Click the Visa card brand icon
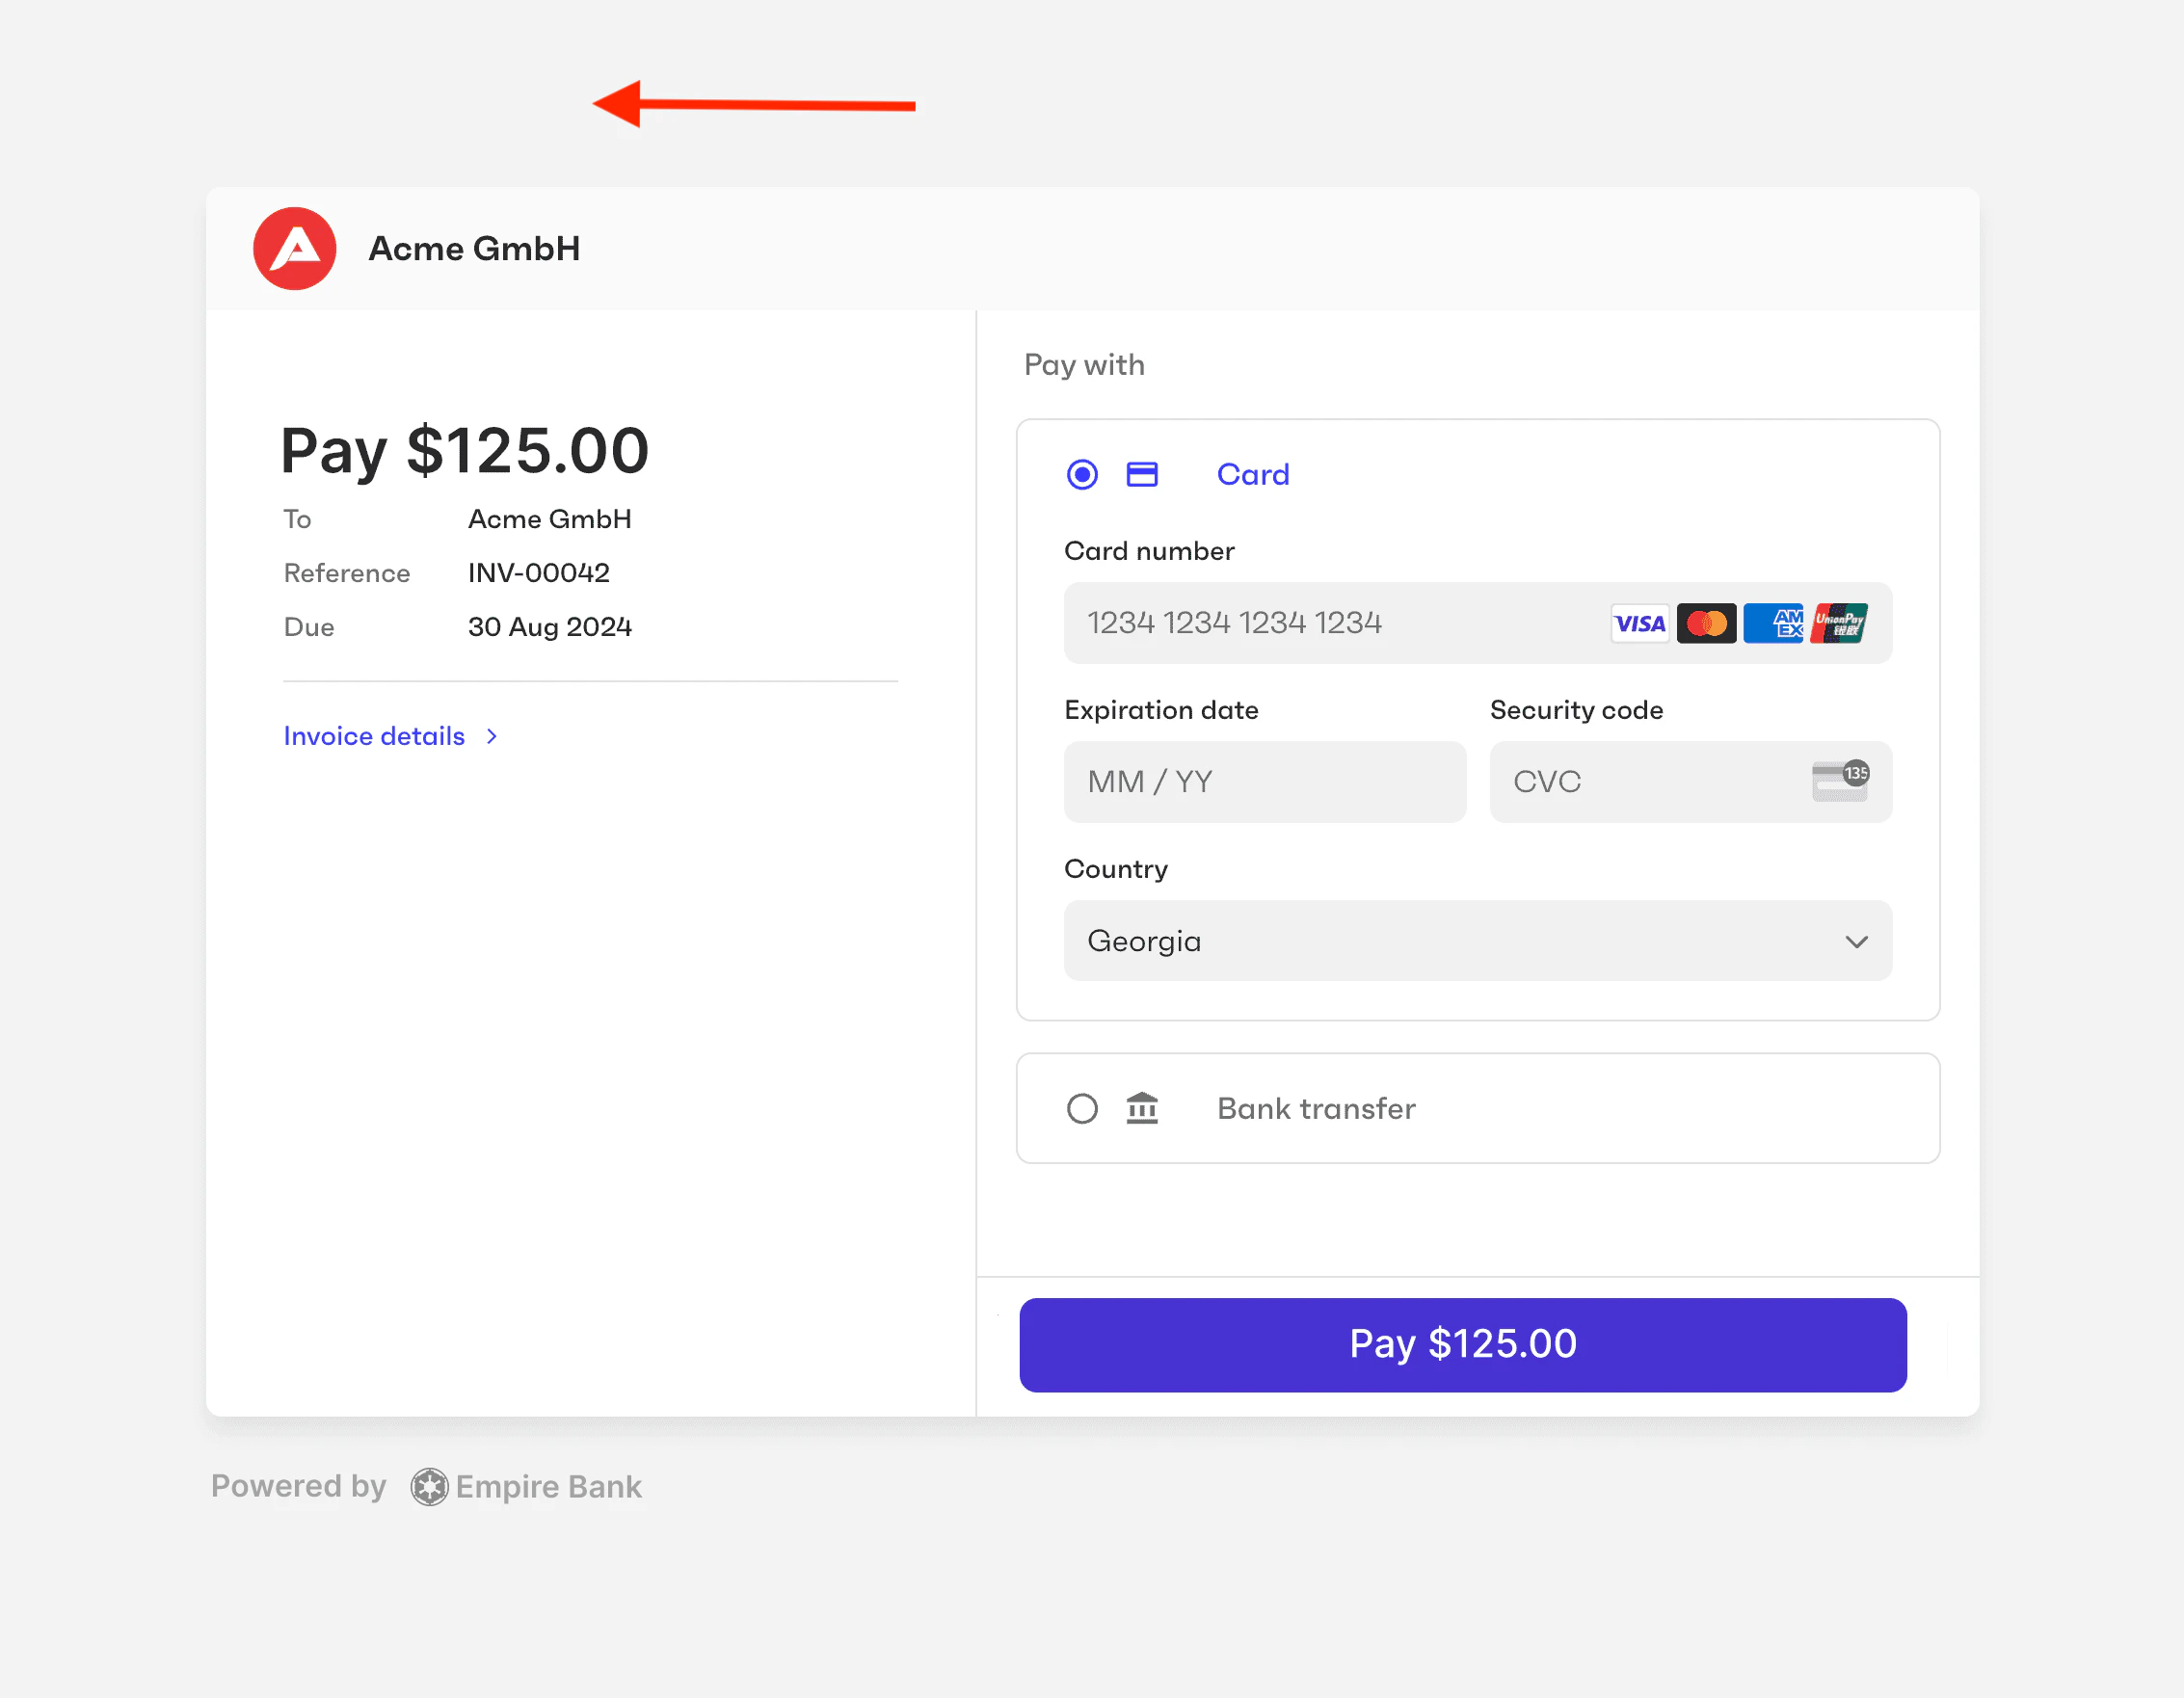The width and height of the screenshot is (2184, 1698). [x=1639, y=622]
